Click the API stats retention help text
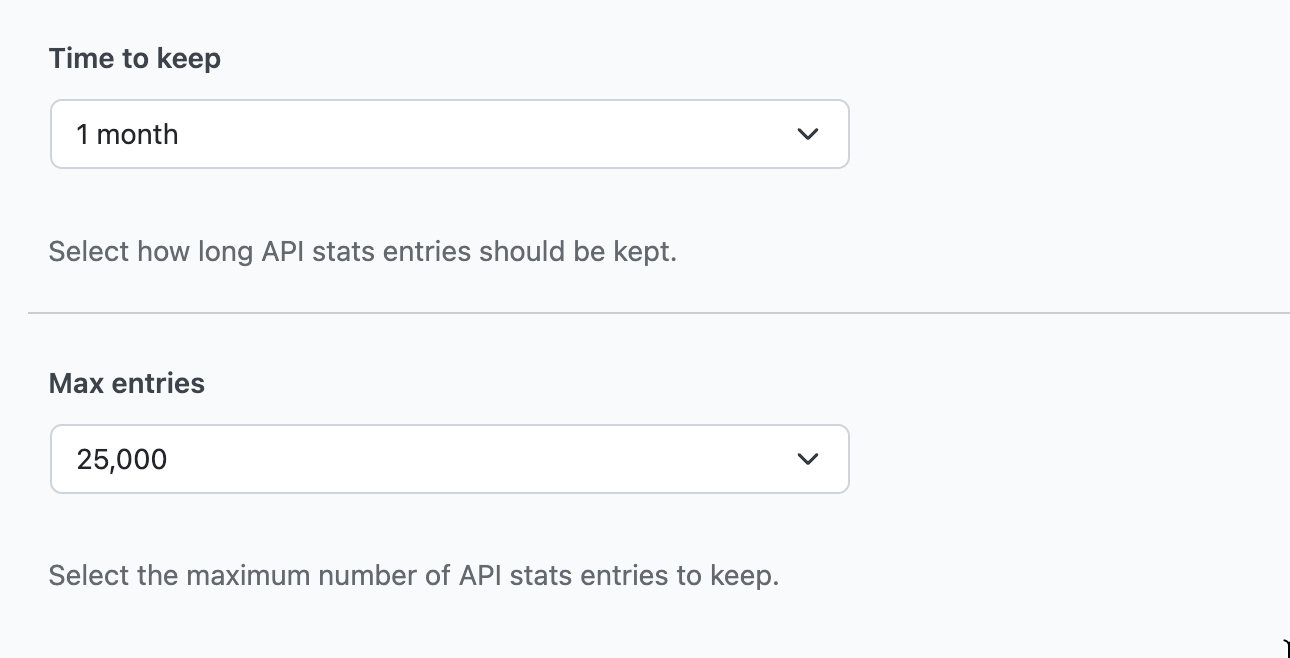Viewport: 1290px width, 658px height. pyautogui.click(x=362, y=251)
